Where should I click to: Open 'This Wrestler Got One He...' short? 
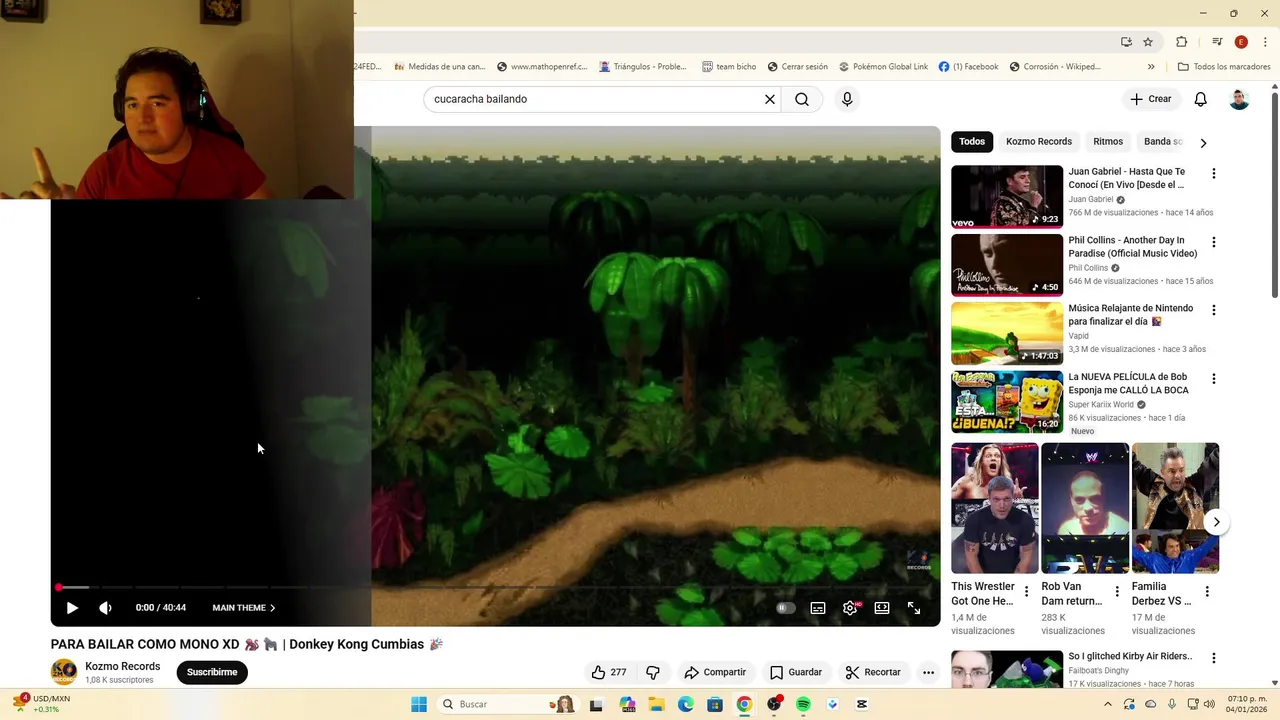coord(994,508)
